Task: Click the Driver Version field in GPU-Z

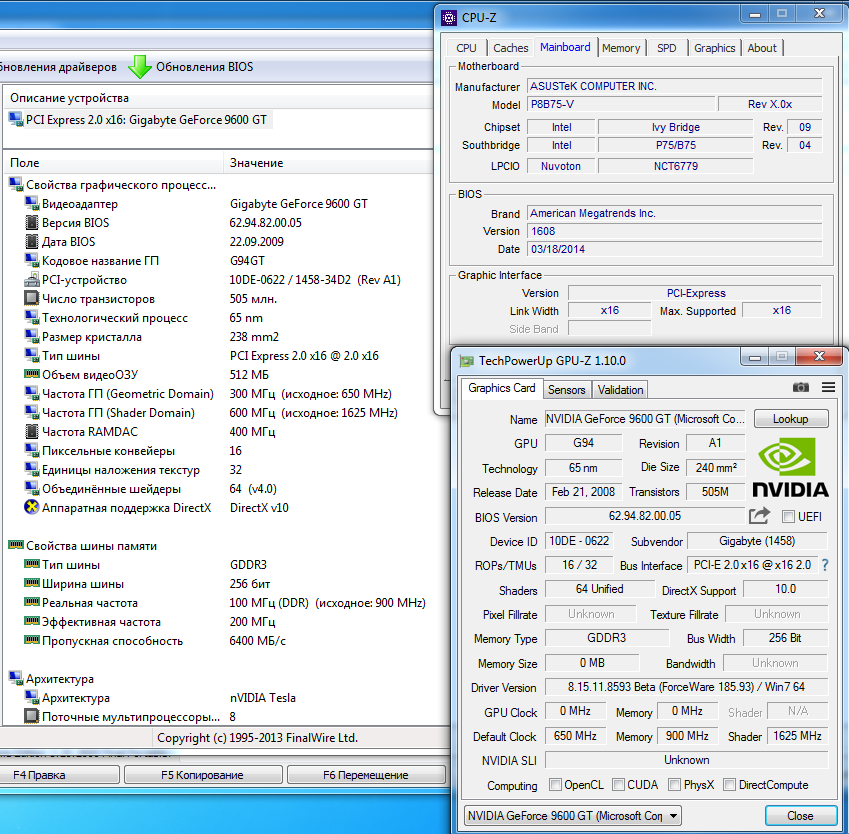Action: tap(686, 687)
